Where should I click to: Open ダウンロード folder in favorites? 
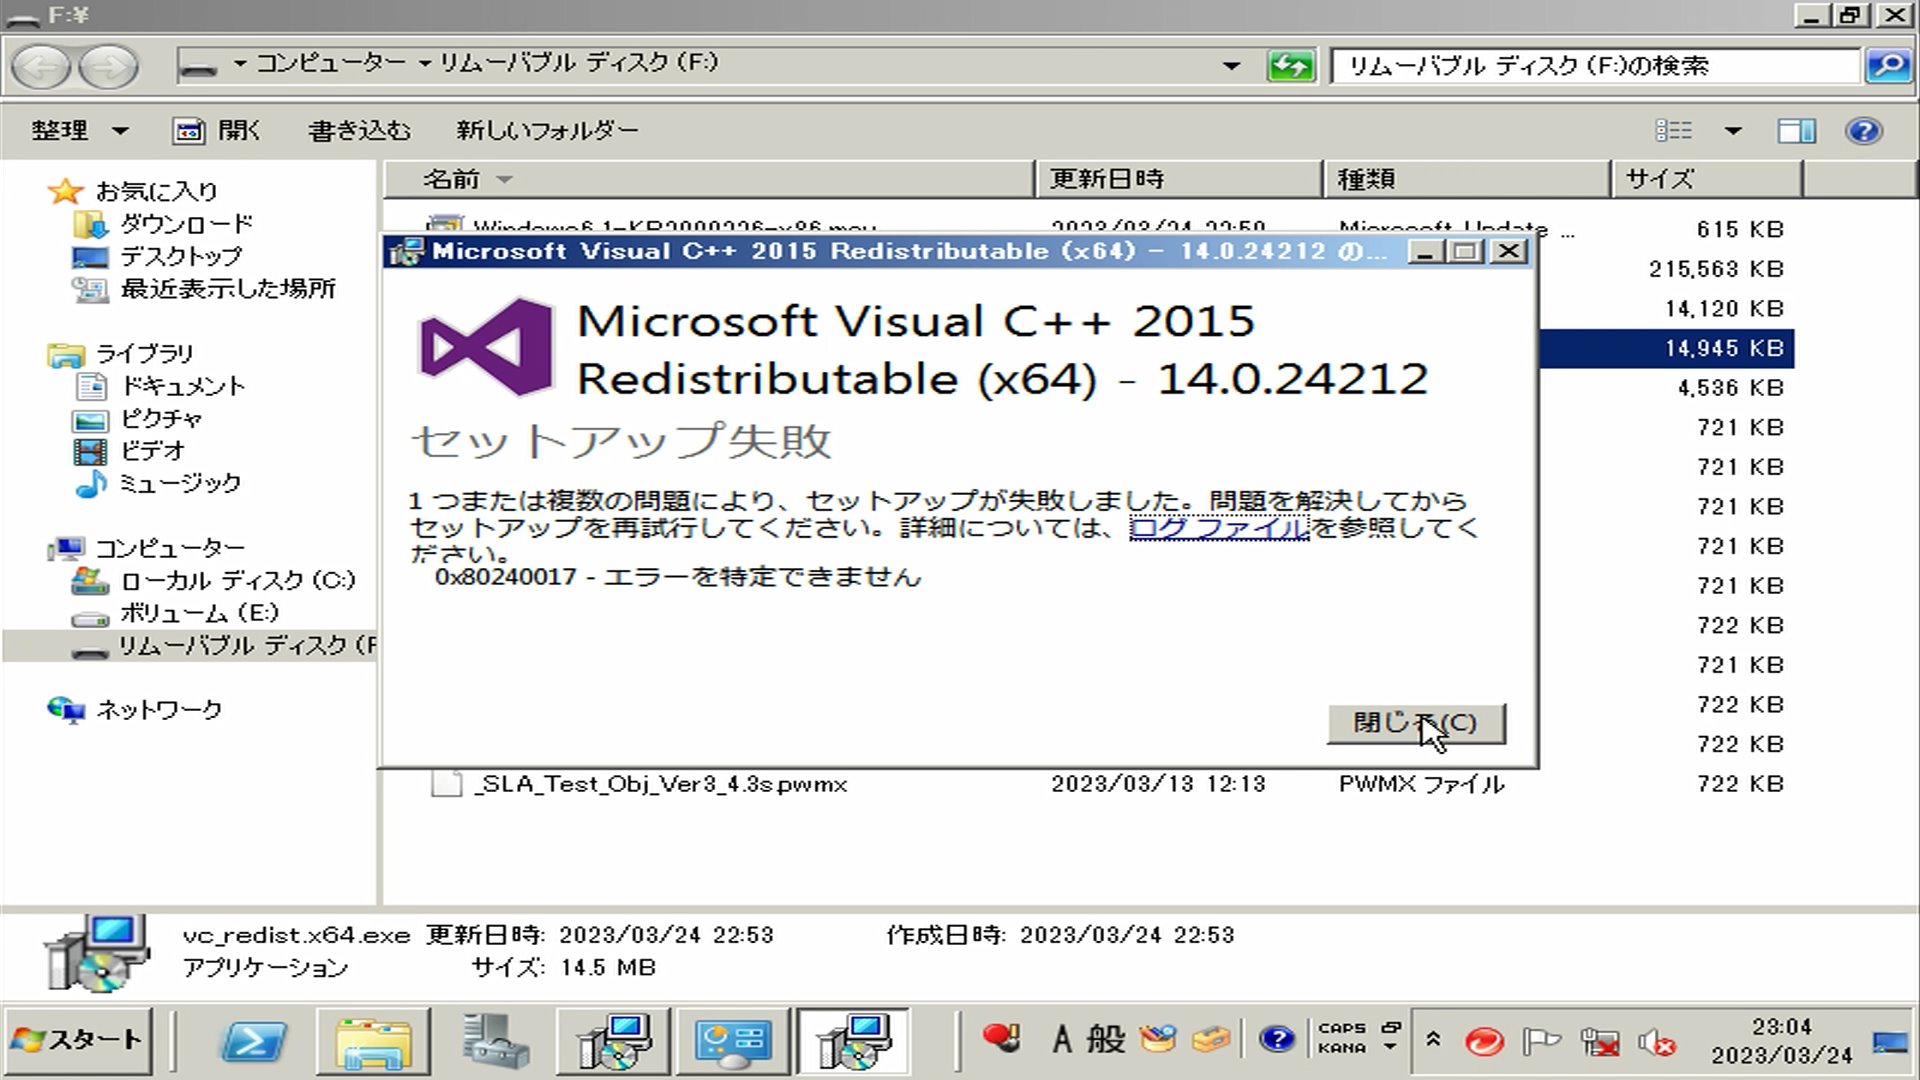pyautogui.click(x=186, y=223)
